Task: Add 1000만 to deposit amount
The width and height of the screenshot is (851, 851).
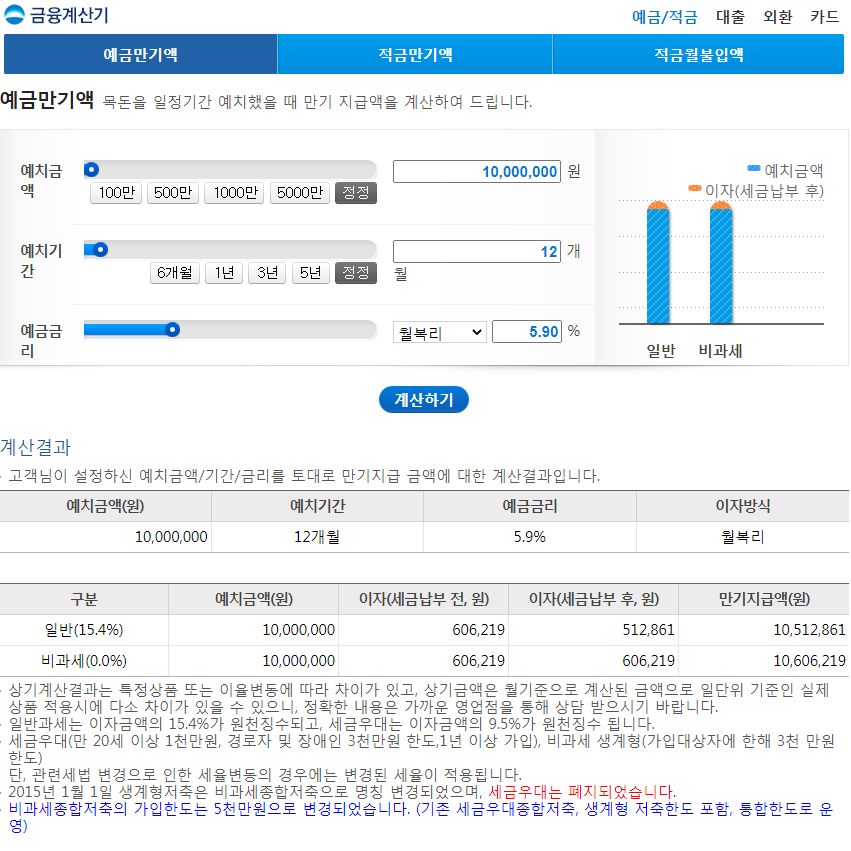Action: pyautogui.click(x=235, y=193)
